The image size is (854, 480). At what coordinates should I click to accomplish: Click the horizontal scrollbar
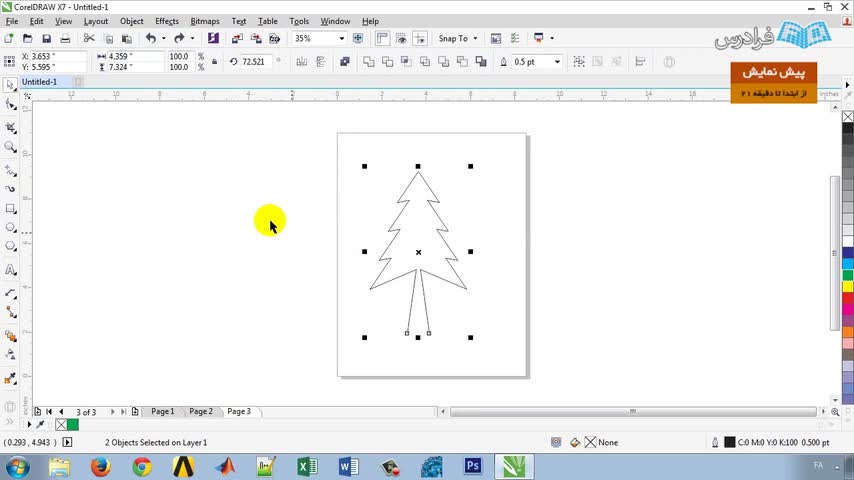(x=633, y=412)
